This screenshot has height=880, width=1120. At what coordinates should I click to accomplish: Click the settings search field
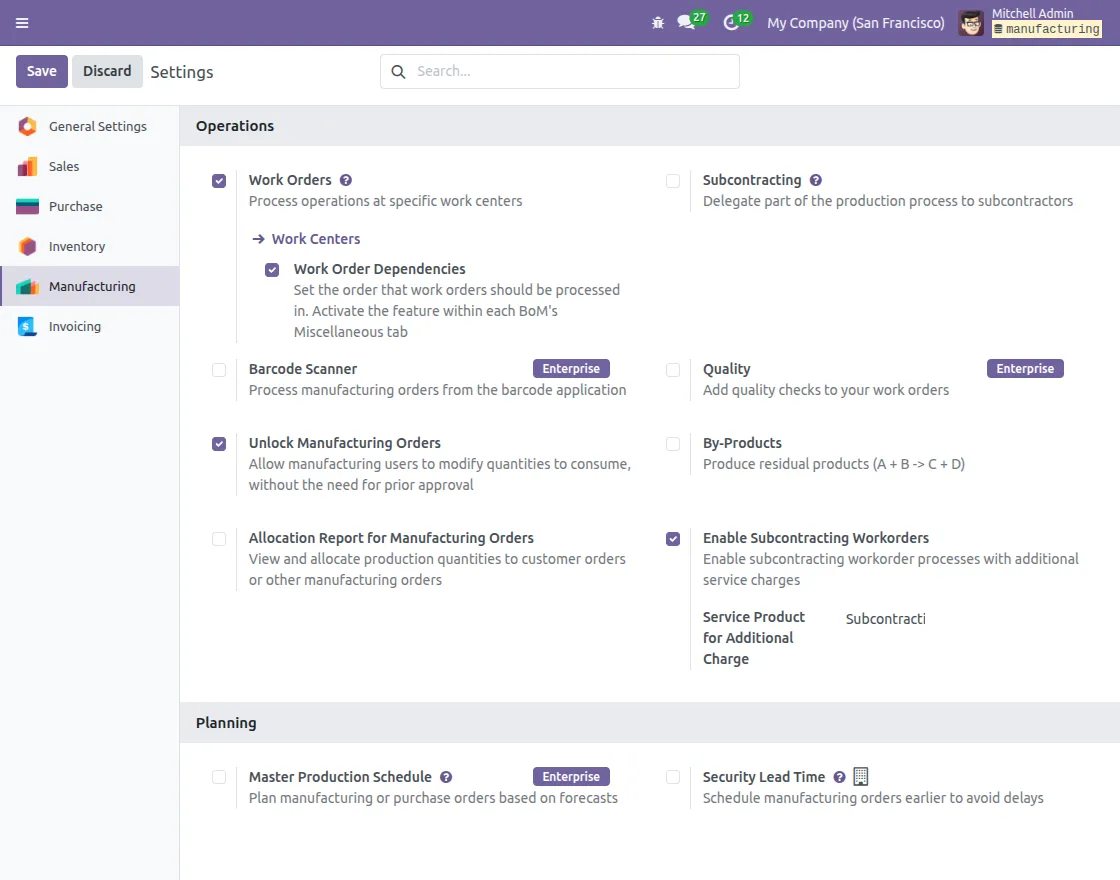pos(560,71)
